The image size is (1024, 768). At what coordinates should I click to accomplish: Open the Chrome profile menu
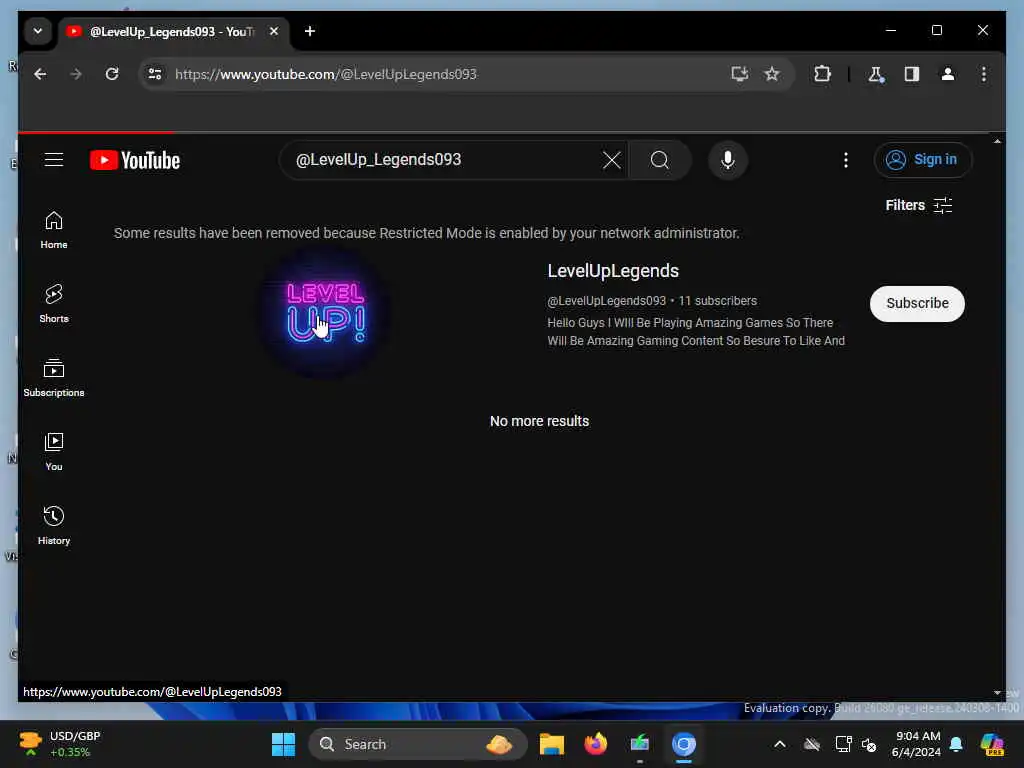click(x=948, y=74)
